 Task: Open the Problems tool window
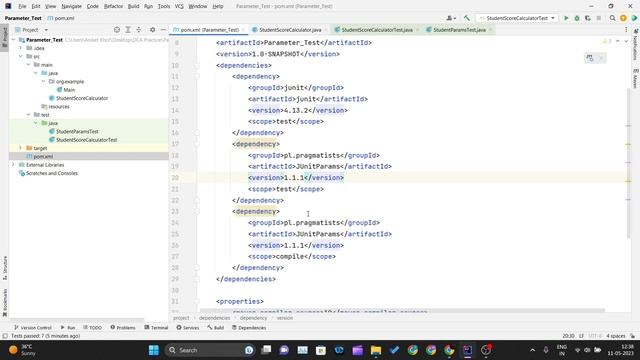pos(123,328)
